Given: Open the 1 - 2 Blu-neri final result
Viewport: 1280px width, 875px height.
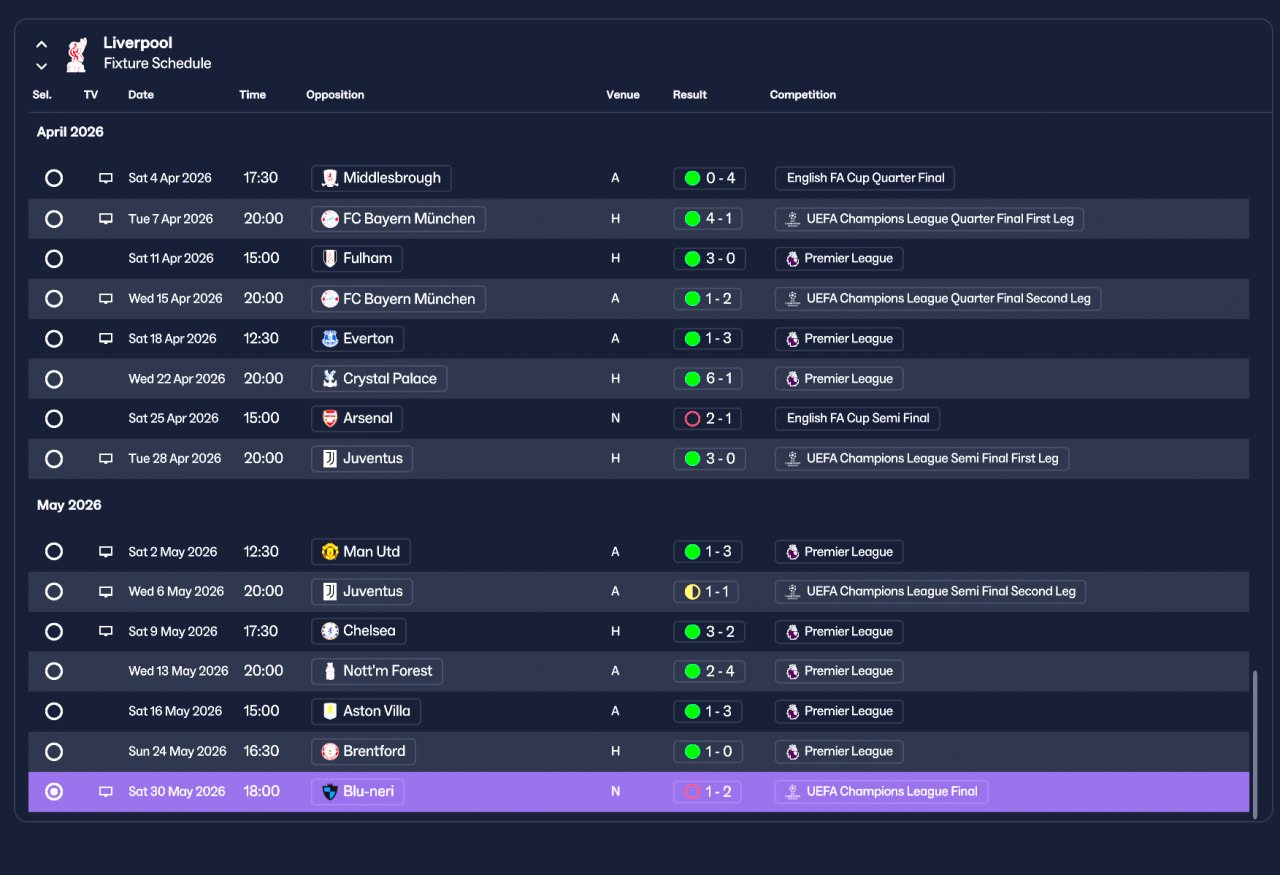Looking at the screenshot, I should (x=708, y=792).
